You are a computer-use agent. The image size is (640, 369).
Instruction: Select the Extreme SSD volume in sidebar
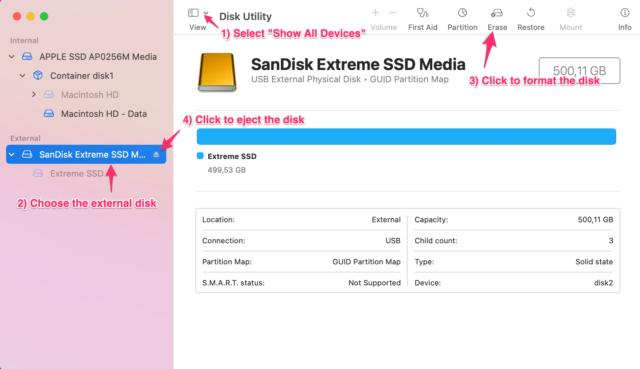77,173
